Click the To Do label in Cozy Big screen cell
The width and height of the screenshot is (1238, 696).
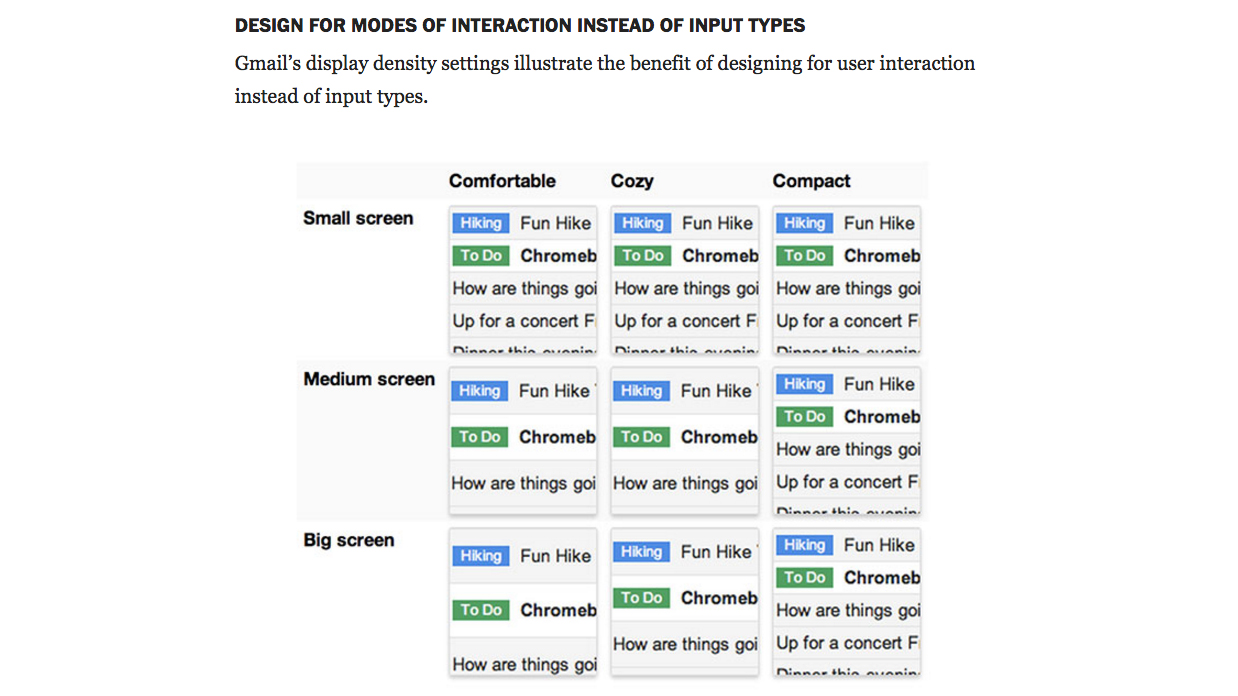pyautogui.click(x=641, y=597)
